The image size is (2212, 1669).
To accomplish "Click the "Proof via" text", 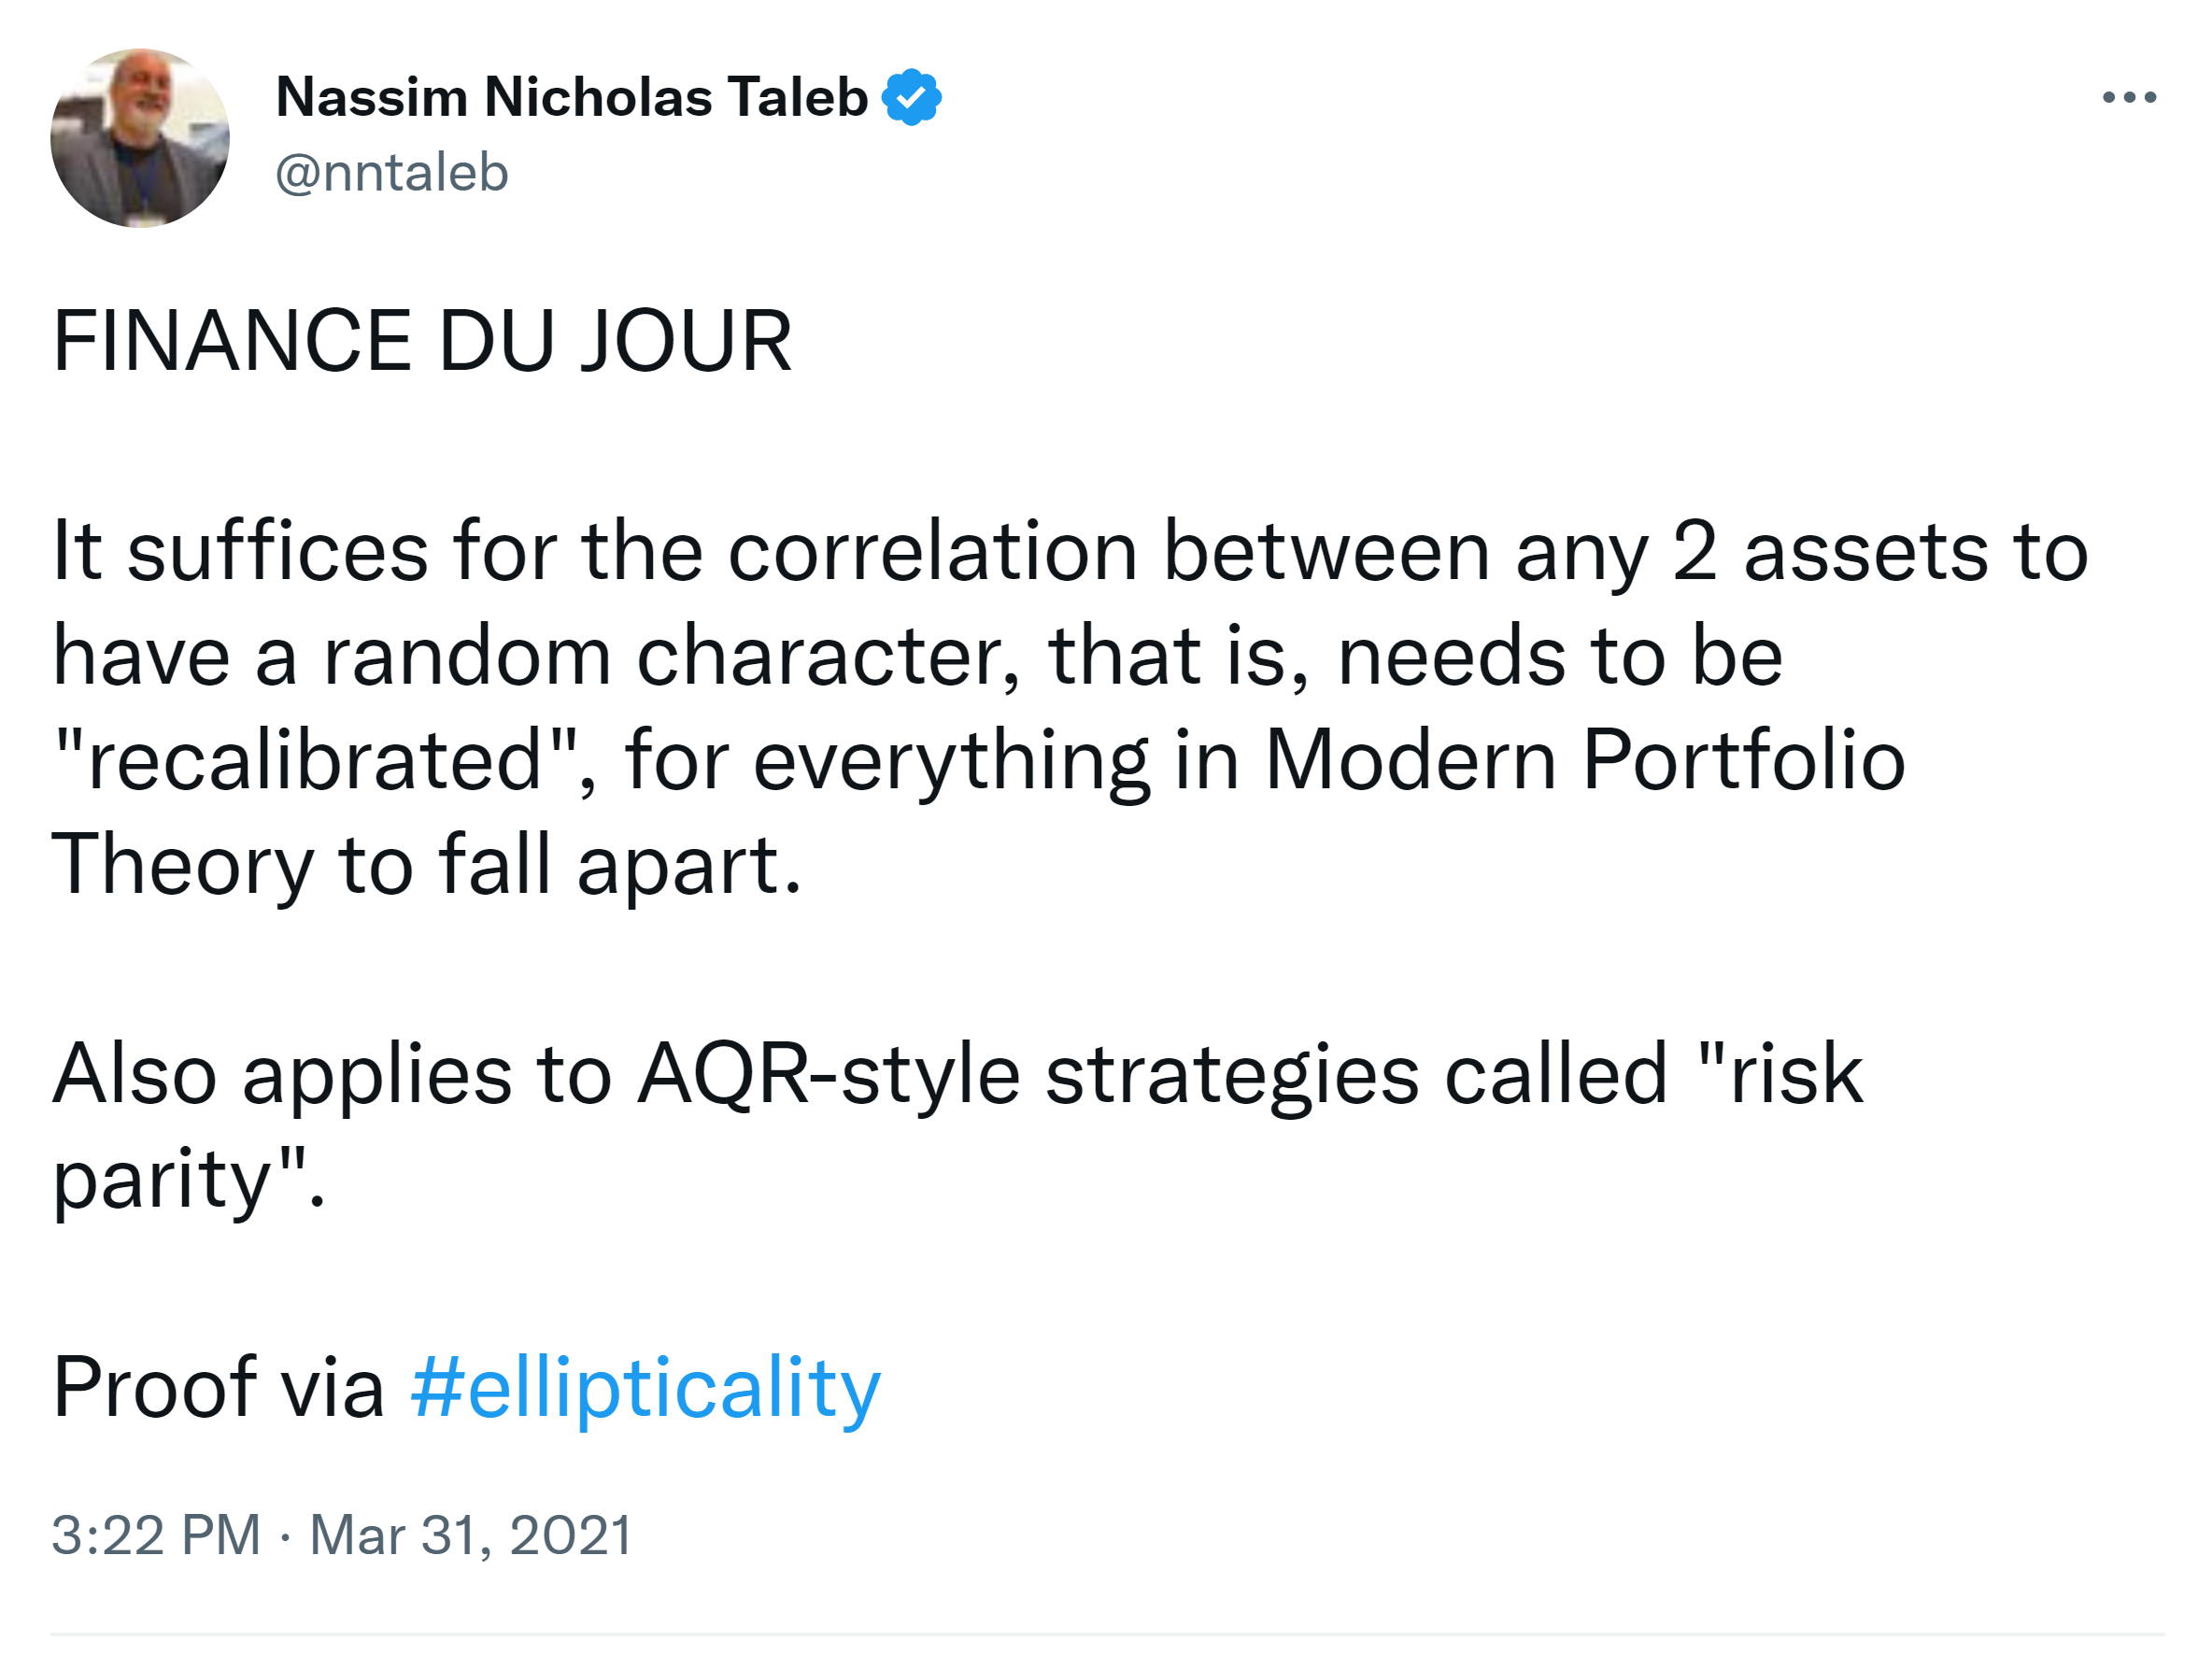I will tap(218, 1387).
